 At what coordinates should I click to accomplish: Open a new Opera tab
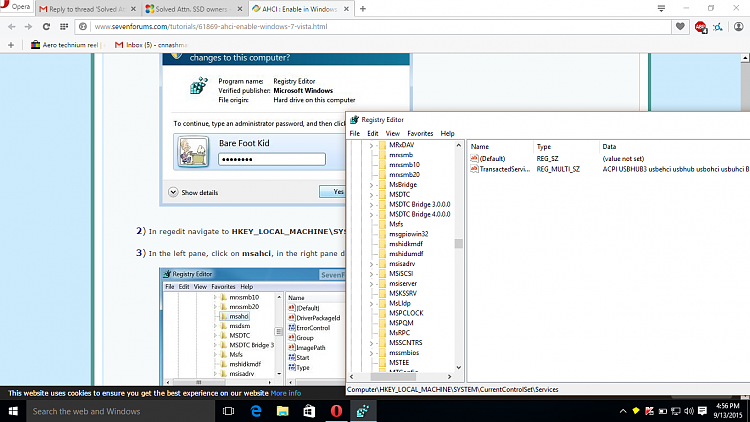click(x=363, y=9)
